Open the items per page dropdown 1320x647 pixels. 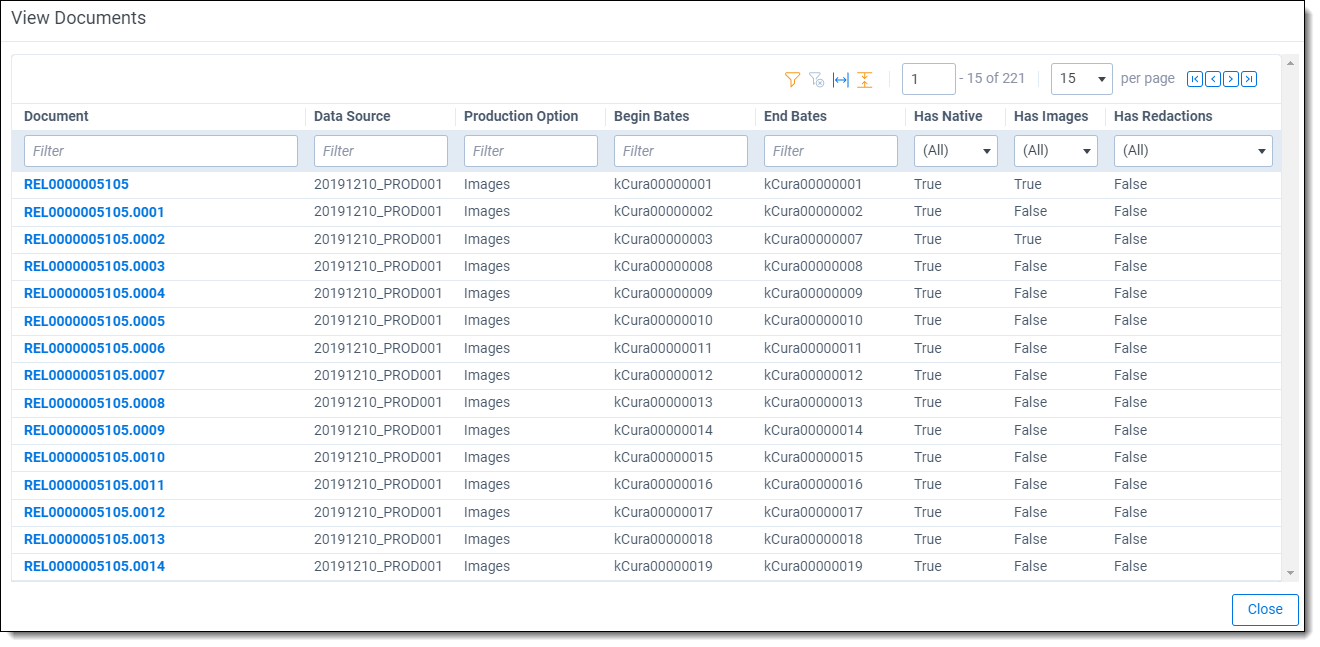pos(1081,79)
